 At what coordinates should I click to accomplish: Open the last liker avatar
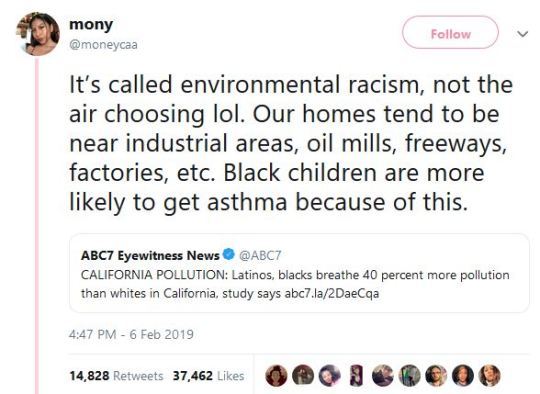point(490,375)
